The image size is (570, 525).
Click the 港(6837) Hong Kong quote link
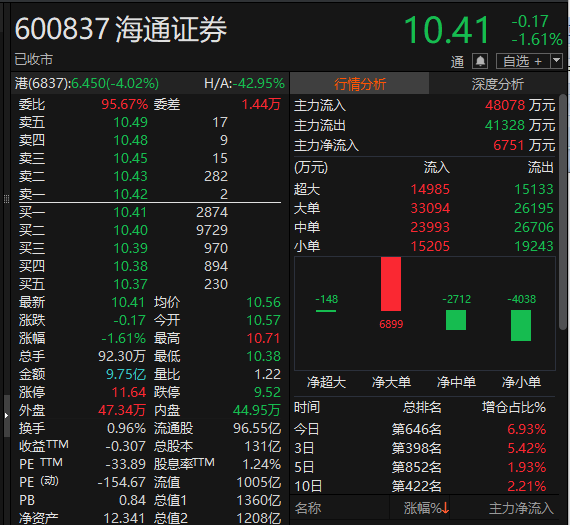click(x=87, y=84)
